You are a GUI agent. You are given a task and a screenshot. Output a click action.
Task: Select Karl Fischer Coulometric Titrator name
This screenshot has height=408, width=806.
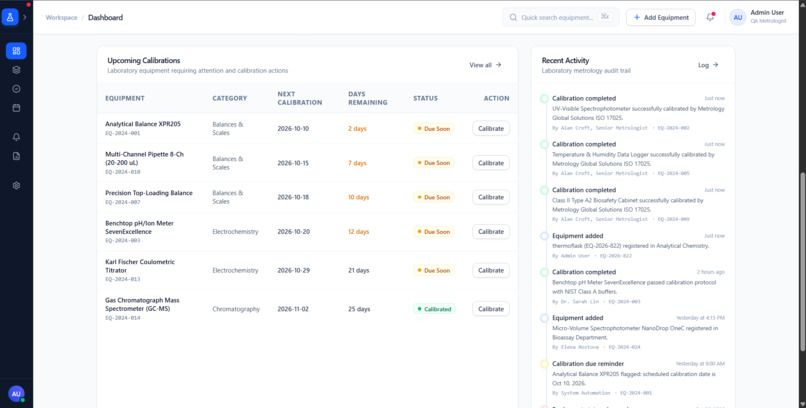coord(140,266)
